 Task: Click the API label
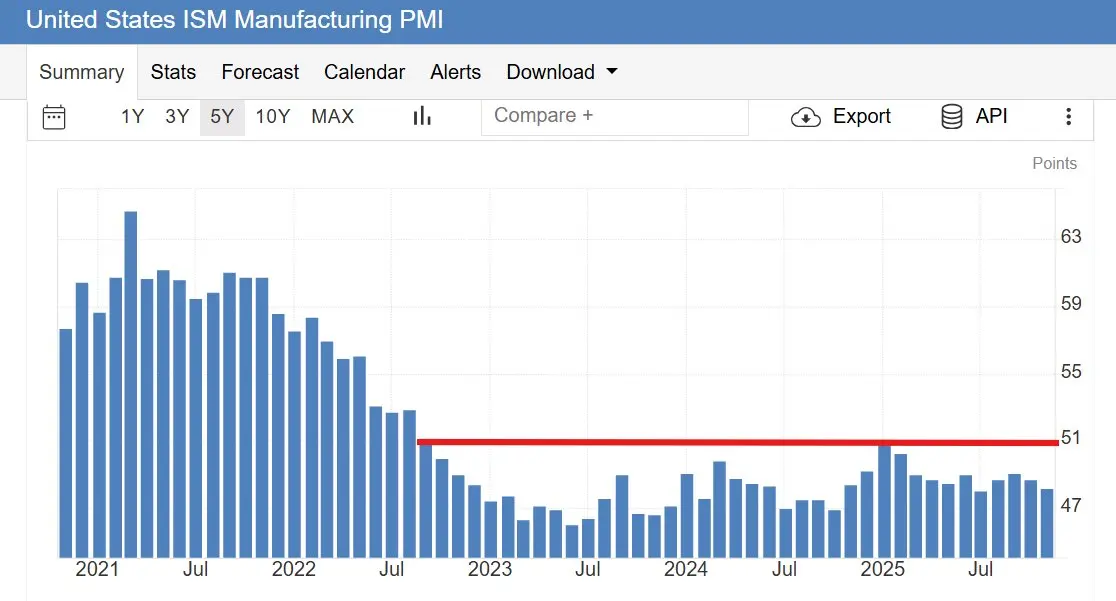(x=991, y=116)
